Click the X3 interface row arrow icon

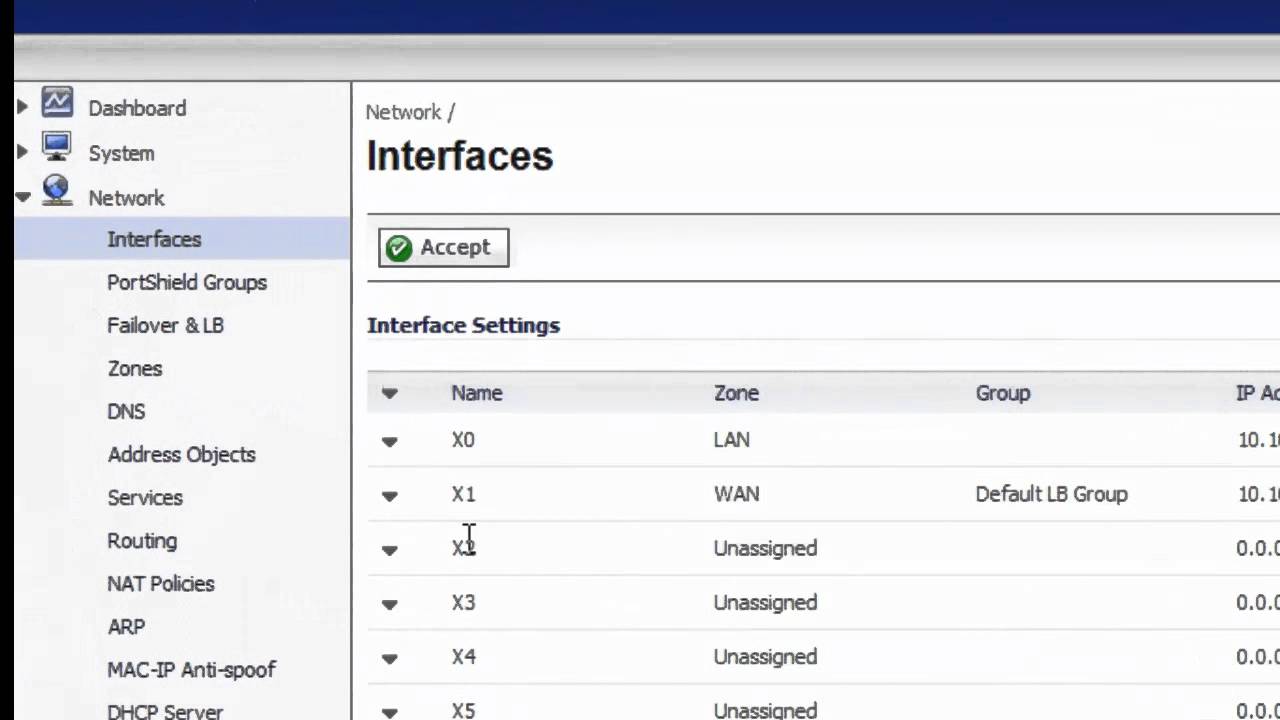point(389,603)
